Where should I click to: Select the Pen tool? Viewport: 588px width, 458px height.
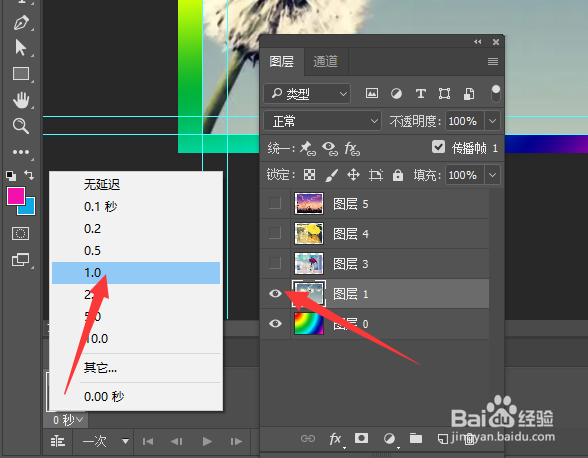pos(21,23)
